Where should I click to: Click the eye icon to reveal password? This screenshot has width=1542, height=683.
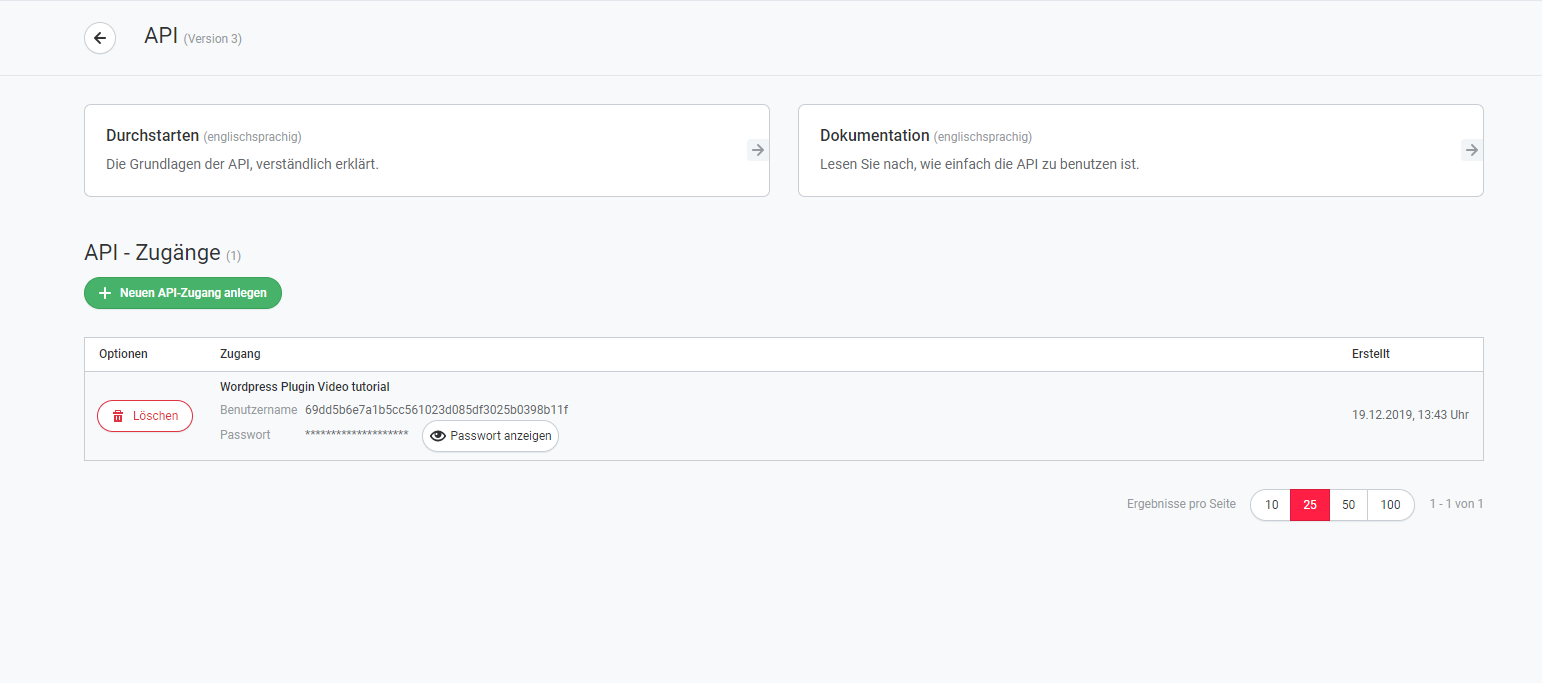437,436
